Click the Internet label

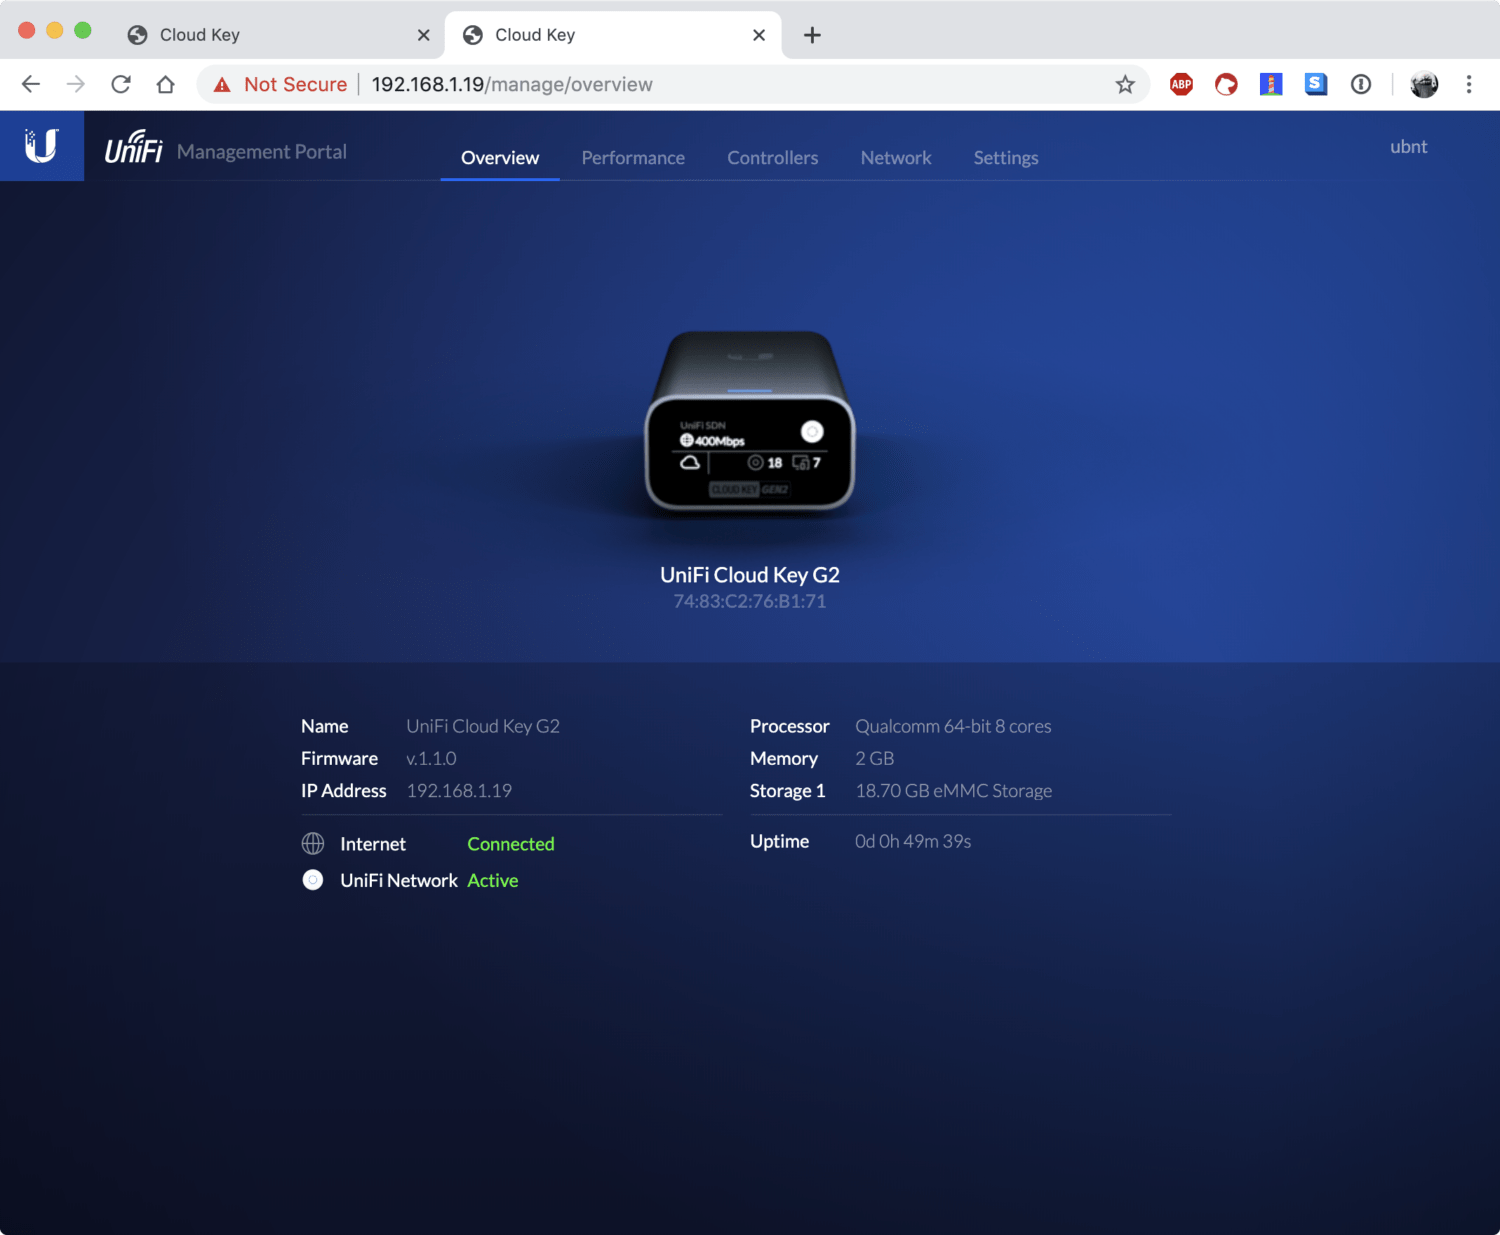click(x=373, y=844)
